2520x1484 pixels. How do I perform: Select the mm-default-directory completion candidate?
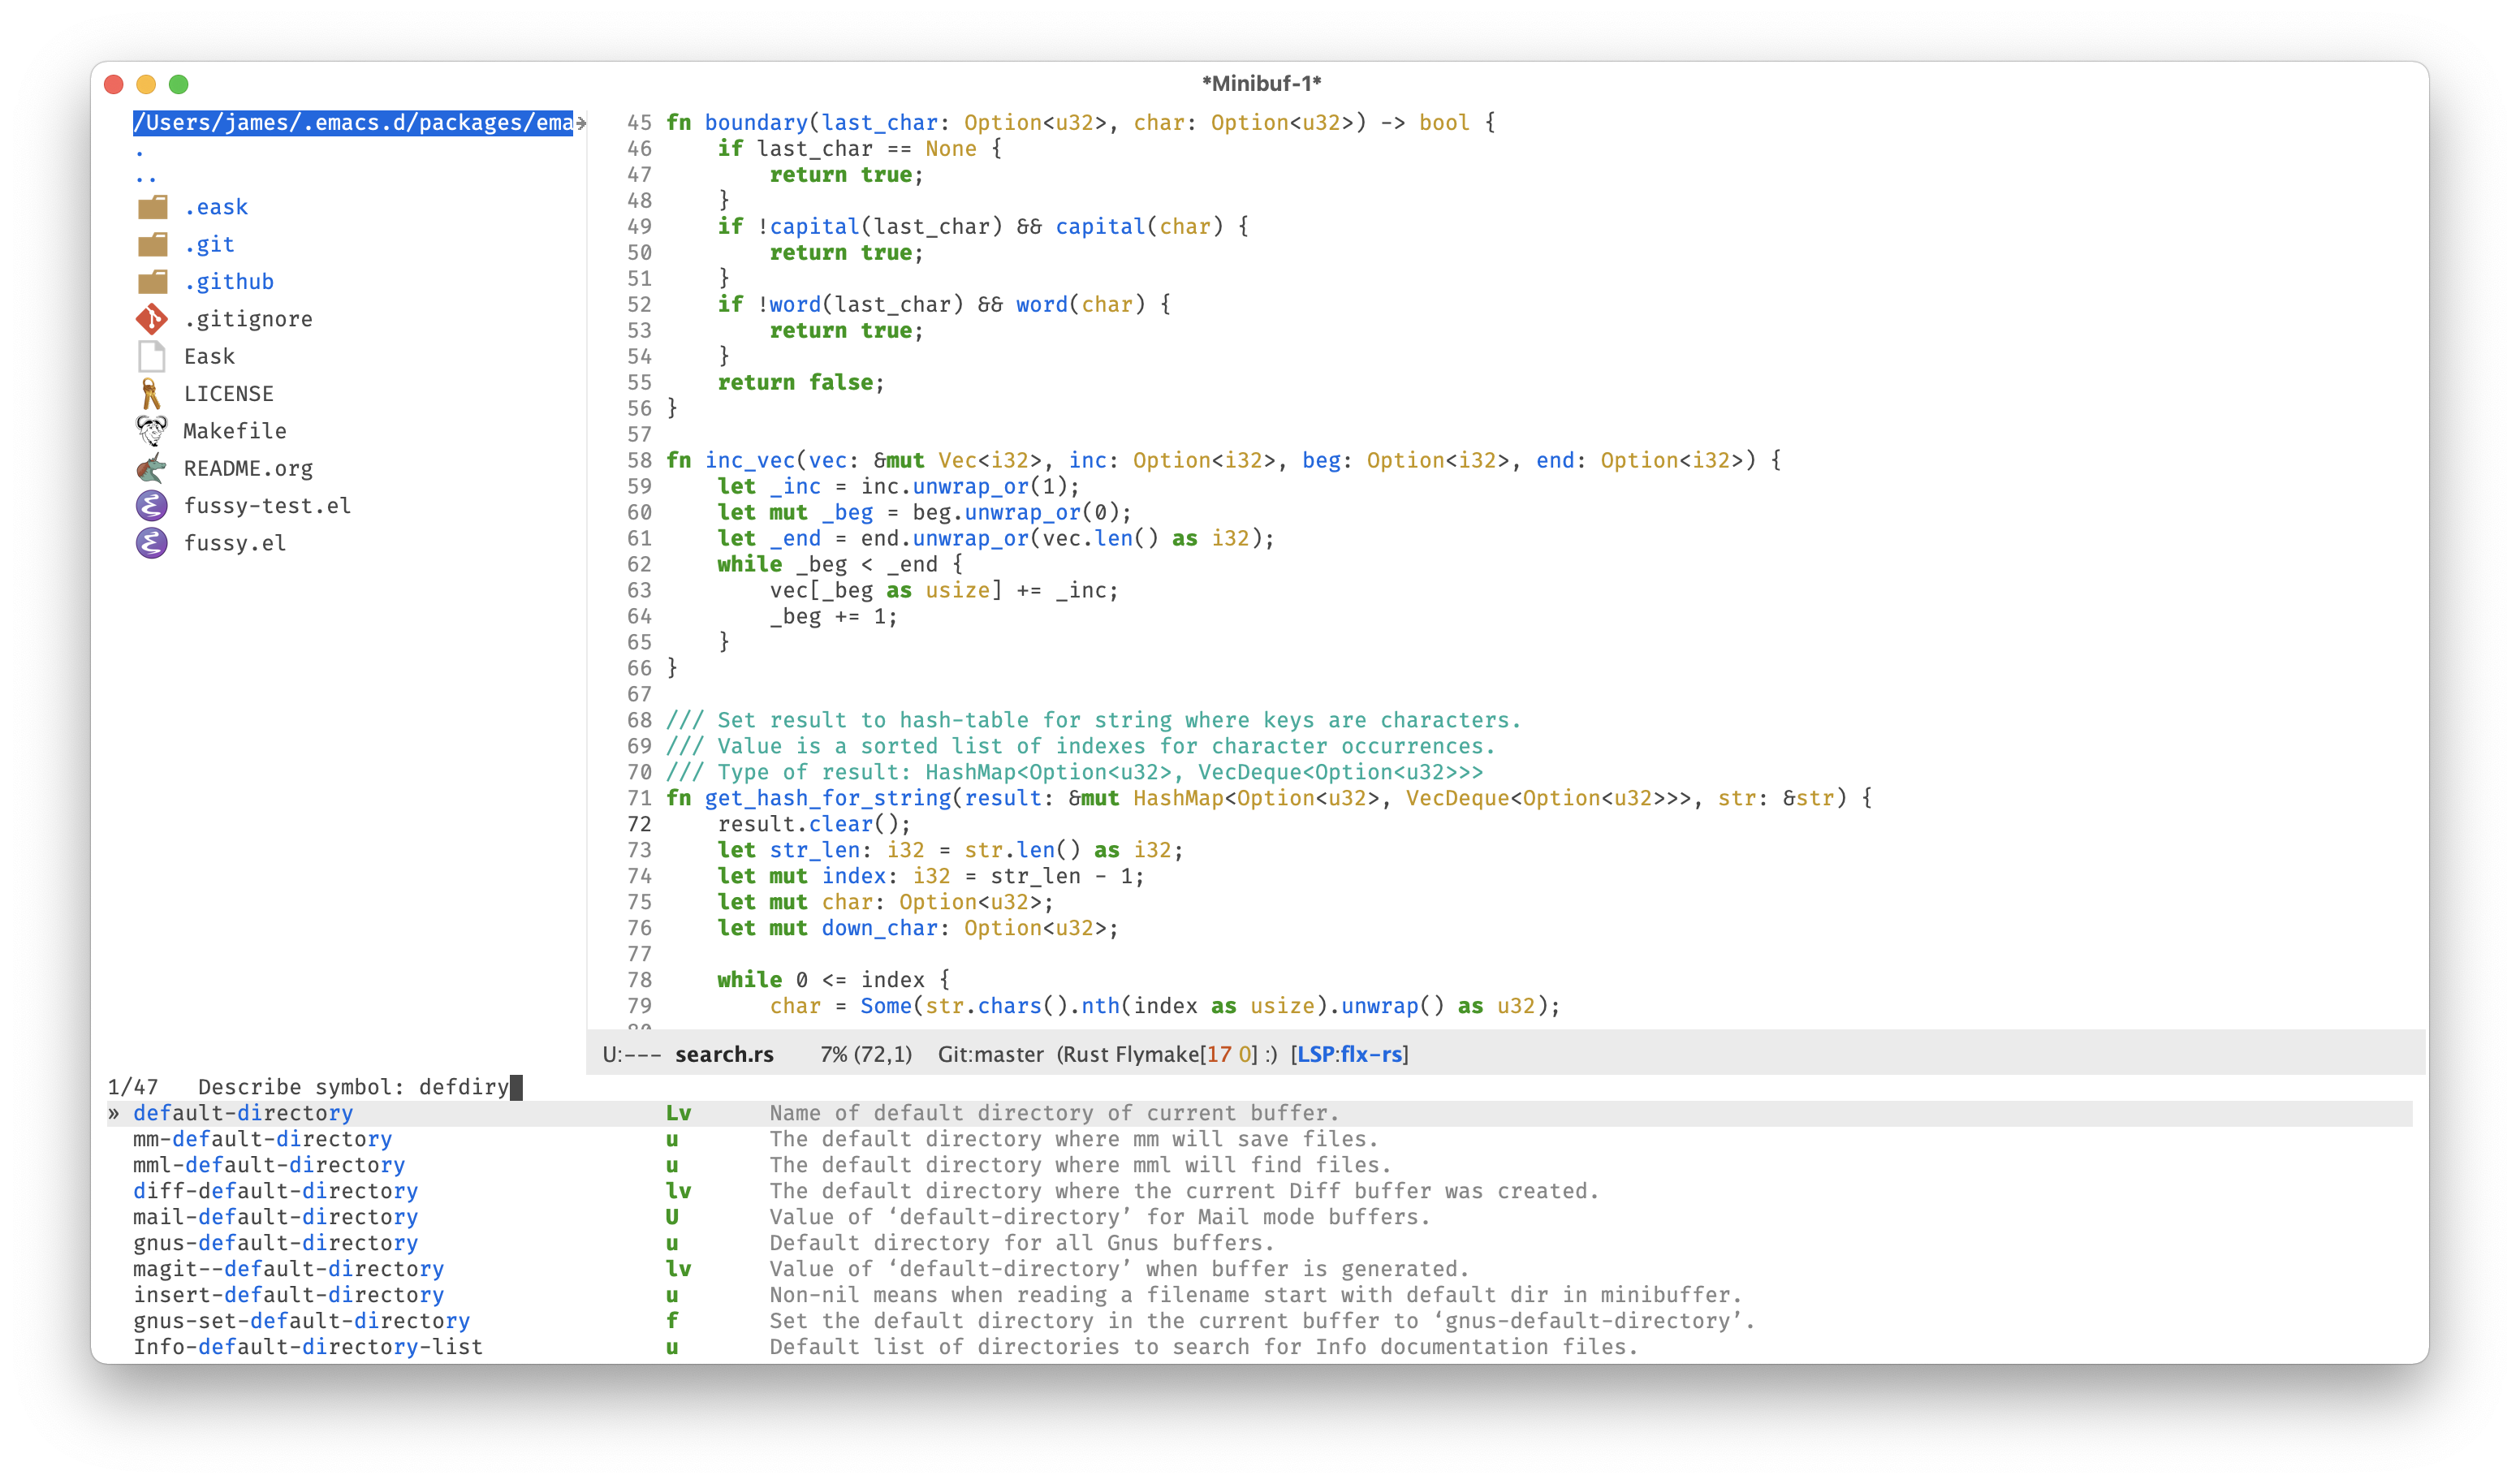click(x=262, y=1139)
